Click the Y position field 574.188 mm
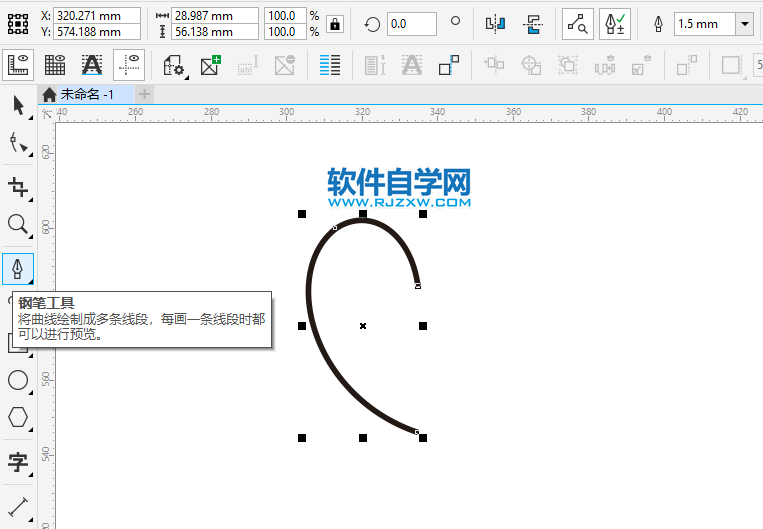This screenshot has height=529, width=763. tap(96, 32)
